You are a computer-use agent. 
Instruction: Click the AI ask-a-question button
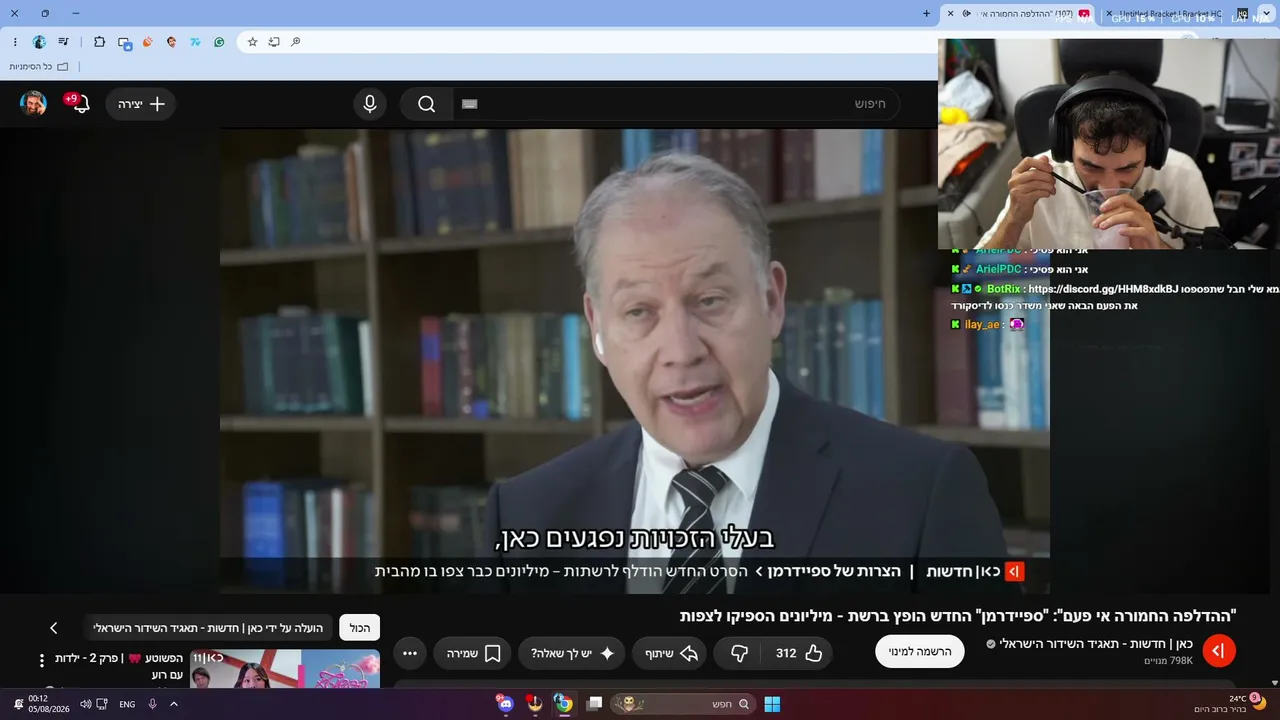(x=573, y=653)
